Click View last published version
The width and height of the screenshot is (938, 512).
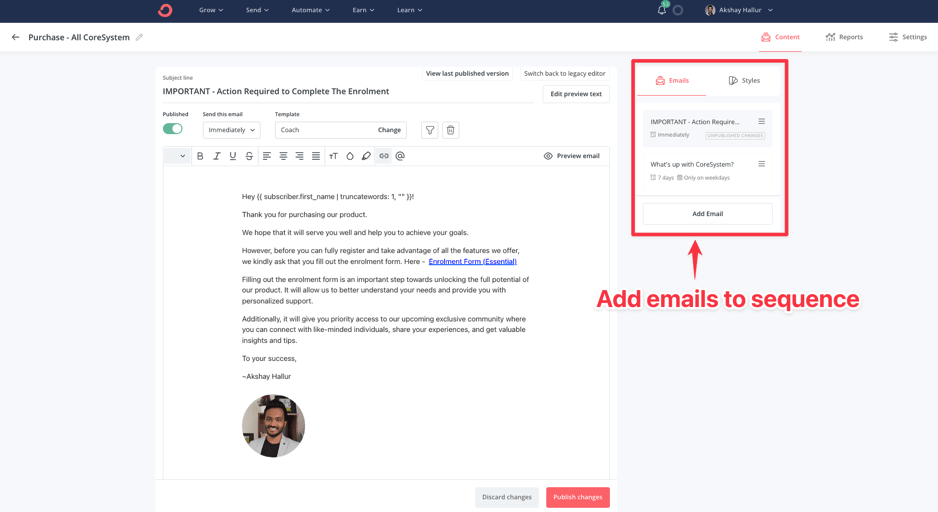[467, 74]
